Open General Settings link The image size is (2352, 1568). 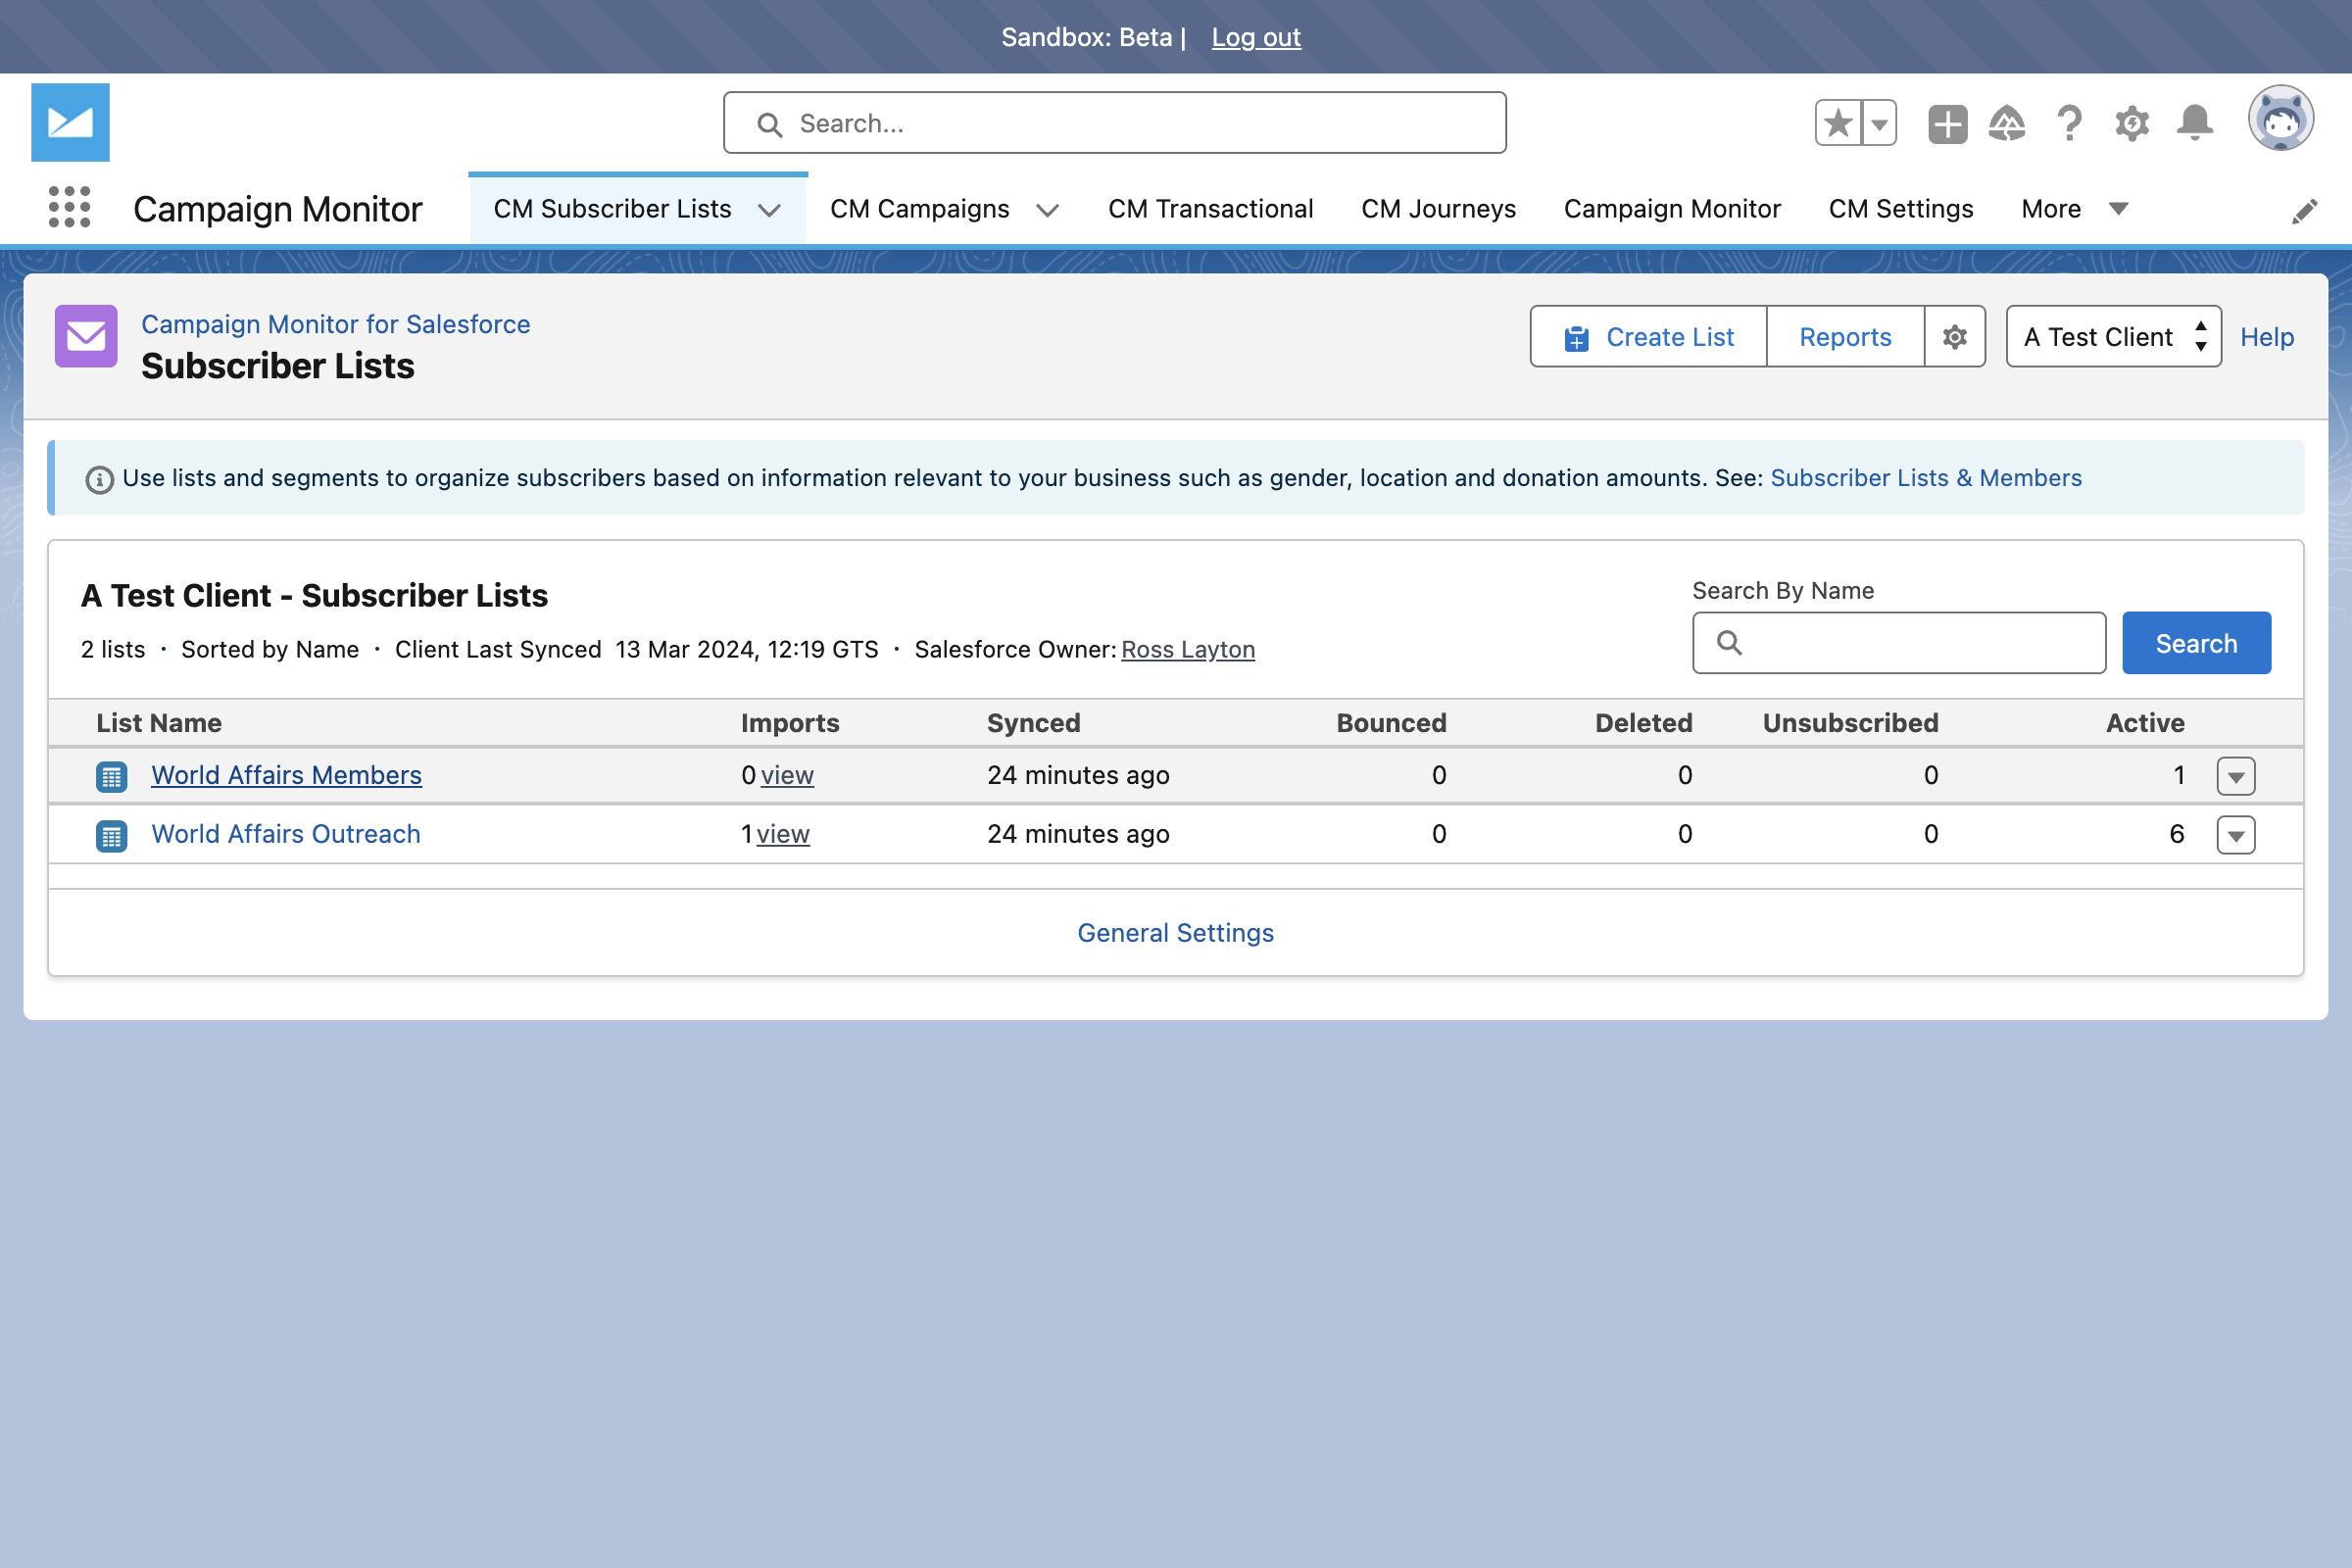(1176, 933)
